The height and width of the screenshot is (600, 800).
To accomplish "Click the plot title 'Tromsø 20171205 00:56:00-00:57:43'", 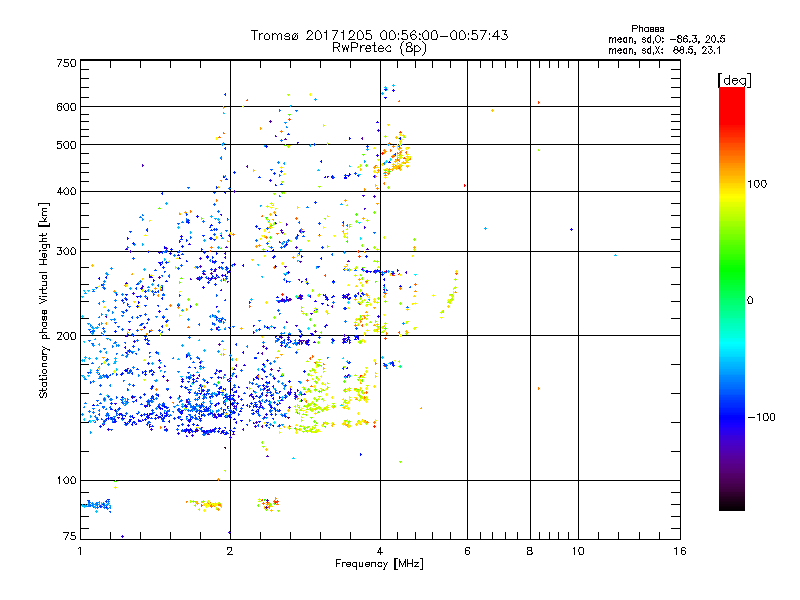I will tap(379, 35).
